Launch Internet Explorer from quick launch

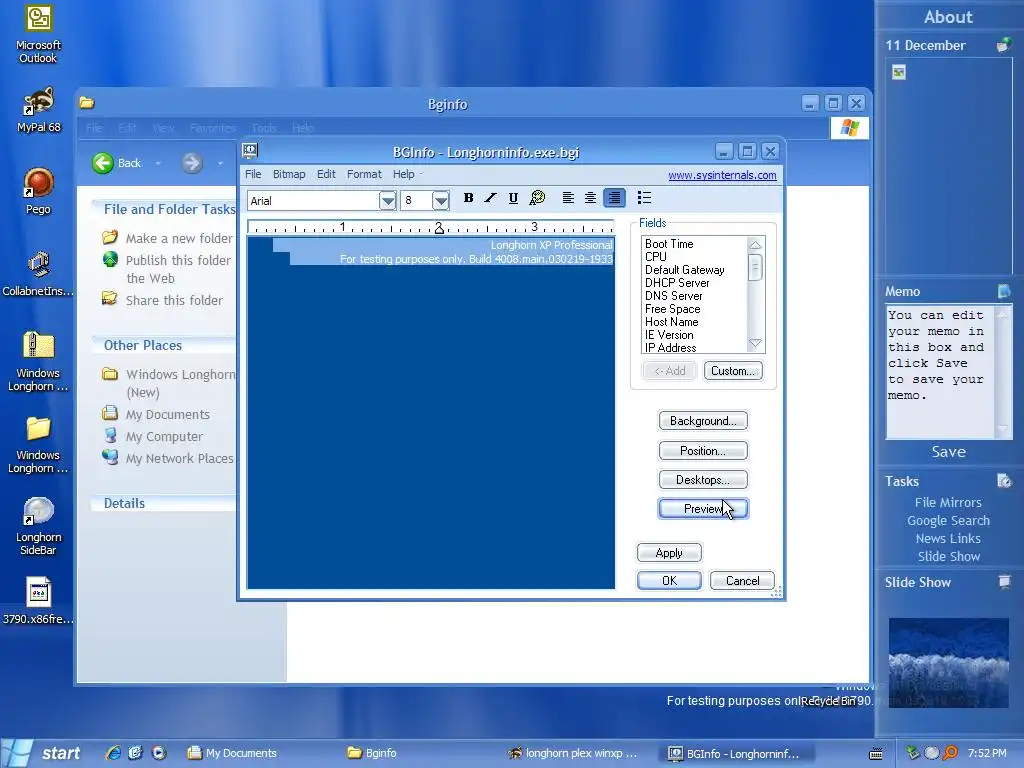(x=113, y=753)
